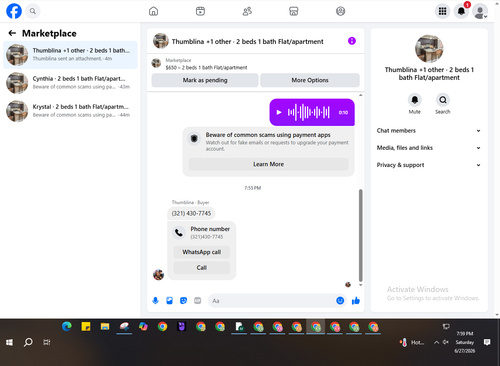Viewport: 500px width, 366px height.
Task: Click the purple conversation info icon
Action: [x=352, y=41]
